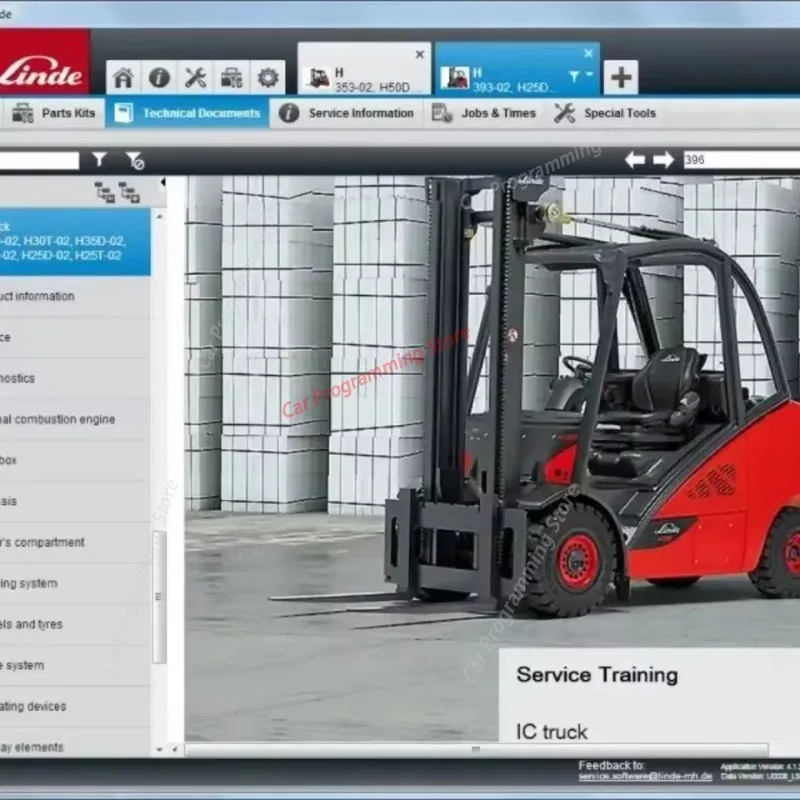Select the wrench and screwdriver tools icon
Screen dimensions: 800x800
[x=195, y=78]
